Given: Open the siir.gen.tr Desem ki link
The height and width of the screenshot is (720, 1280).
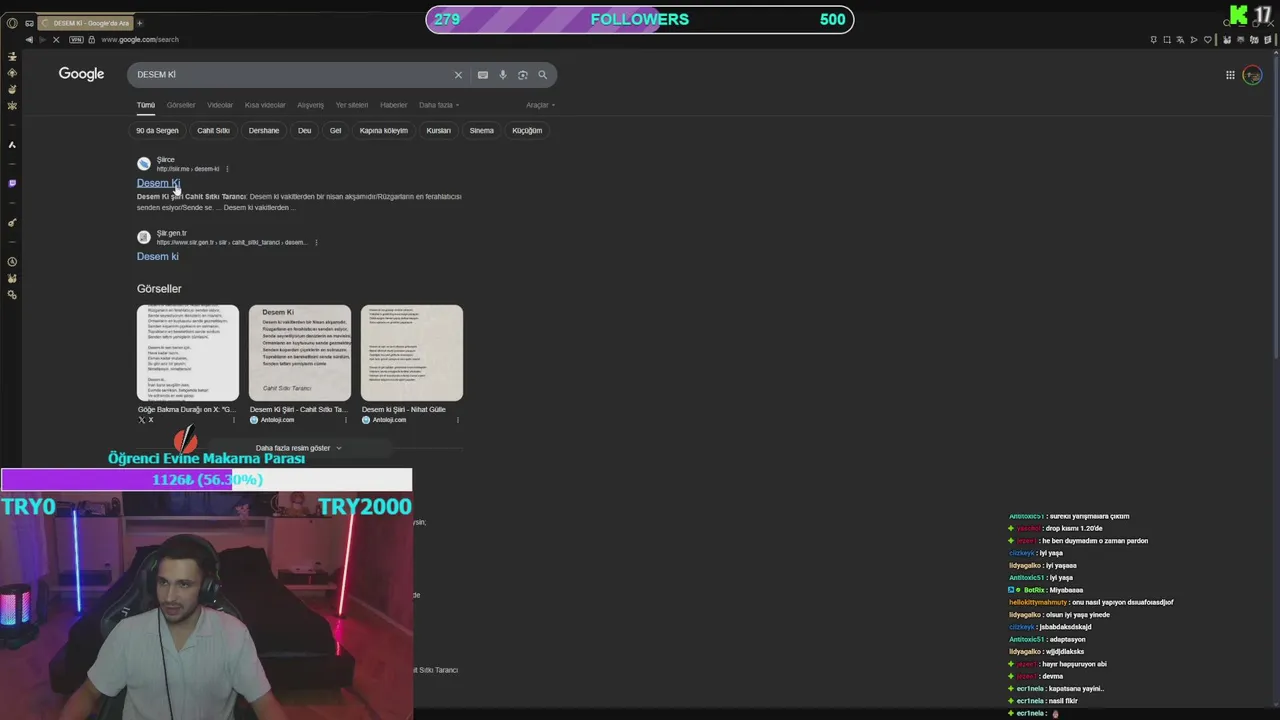Looking at the screenshot, I should pyautogui.click(x=158, y=257).
